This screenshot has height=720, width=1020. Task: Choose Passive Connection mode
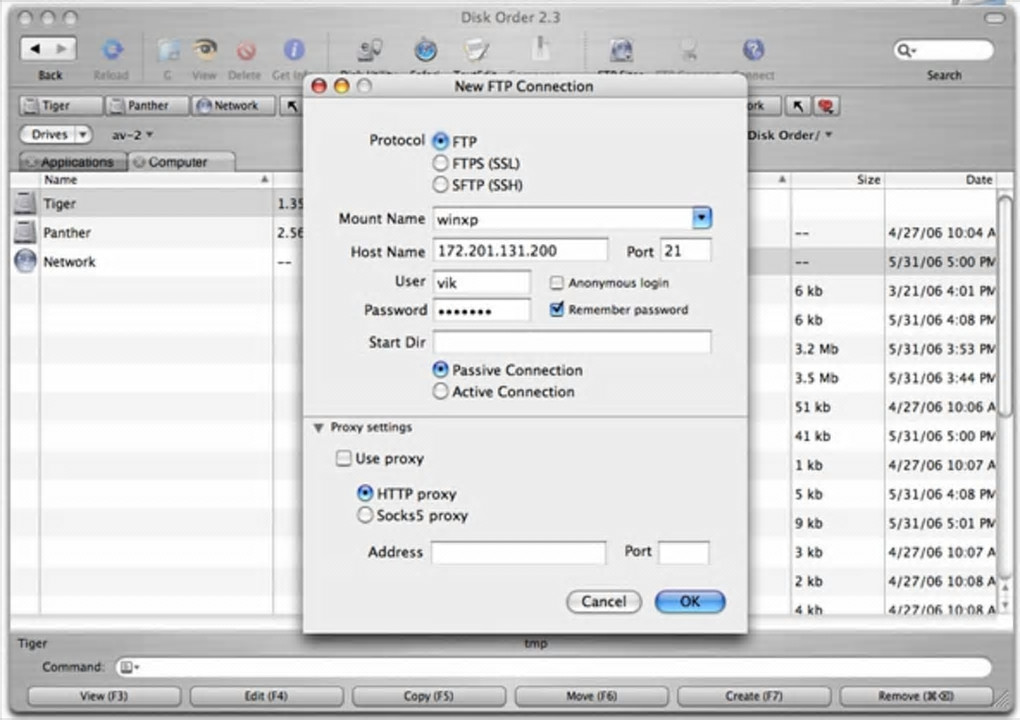tap(440, 370)
